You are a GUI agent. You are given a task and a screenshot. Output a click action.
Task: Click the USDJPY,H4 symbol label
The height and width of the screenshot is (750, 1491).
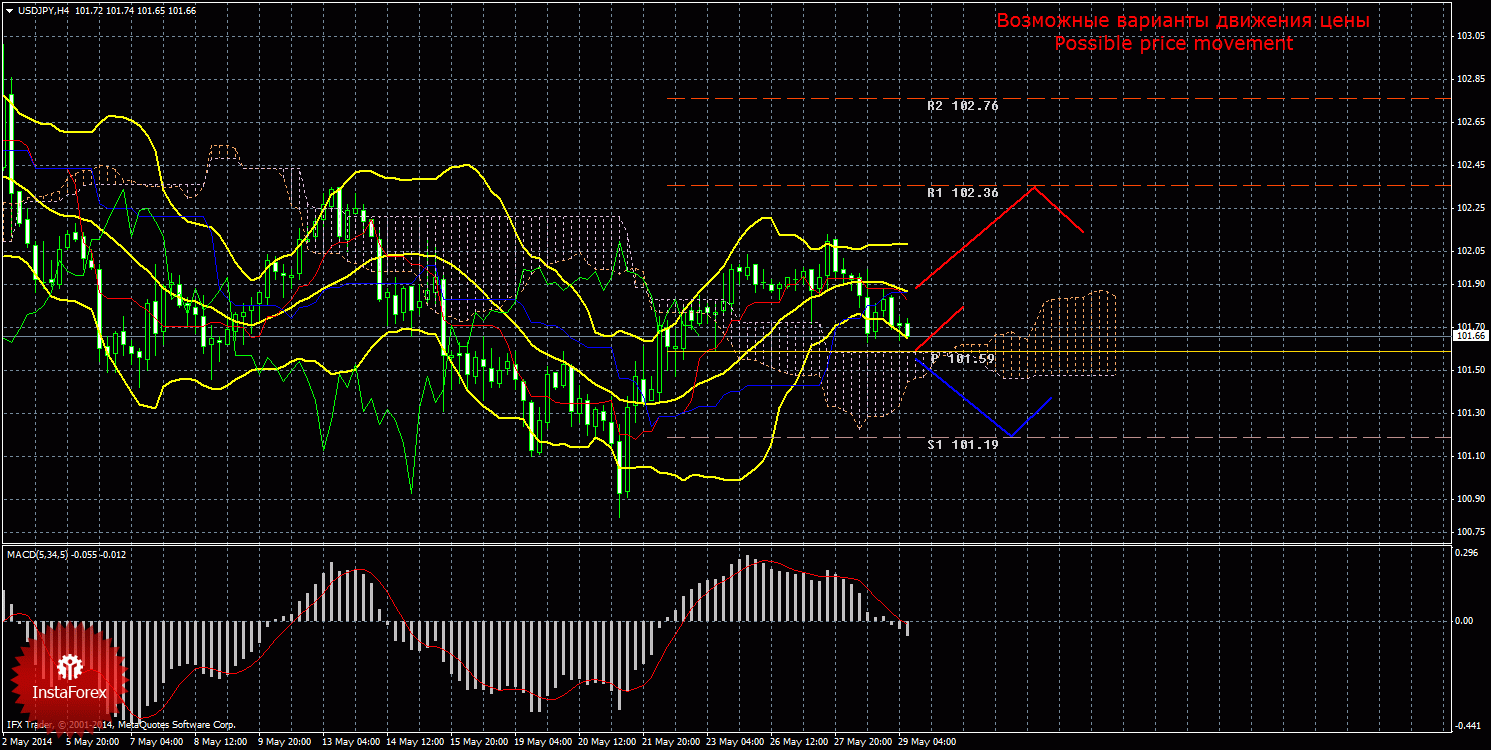(43, 10)
